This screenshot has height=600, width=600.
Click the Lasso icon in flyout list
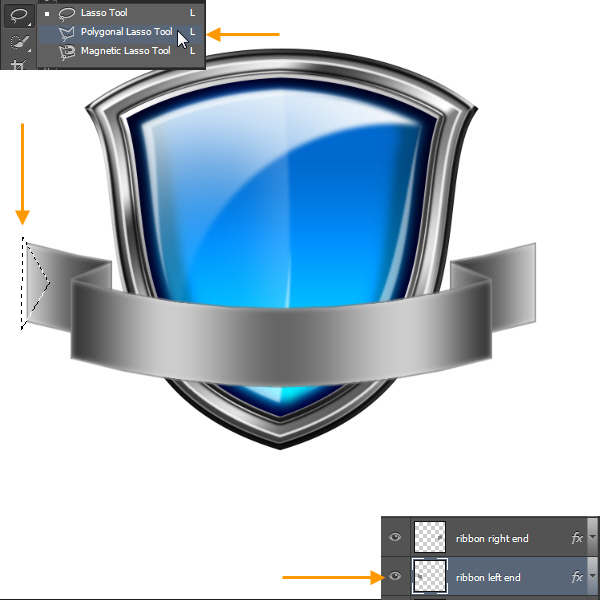click(x=68, y=13)
